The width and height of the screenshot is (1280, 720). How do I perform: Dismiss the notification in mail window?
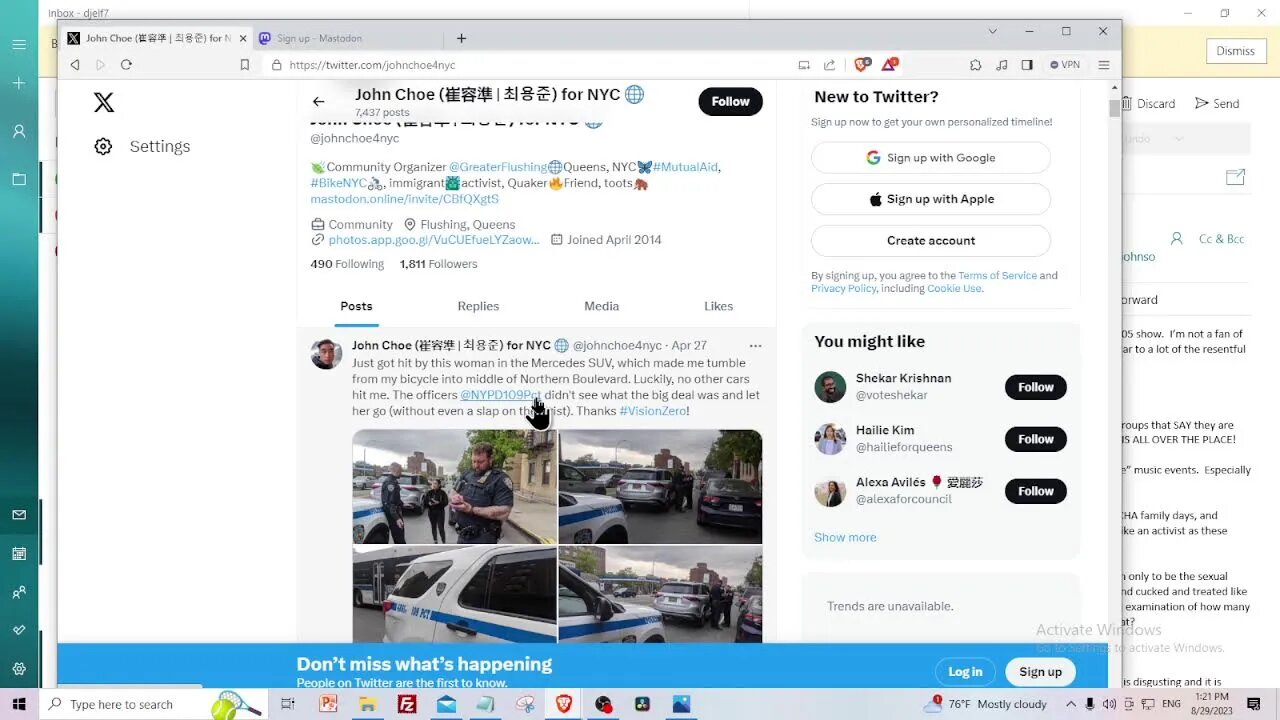coord(1235,51)
